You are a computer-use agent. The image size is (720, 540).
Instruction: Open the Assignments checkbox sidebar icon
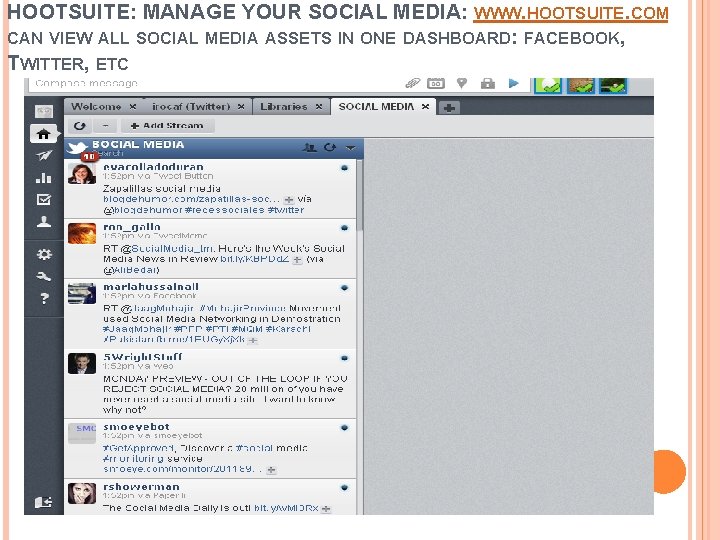(44, 200)
